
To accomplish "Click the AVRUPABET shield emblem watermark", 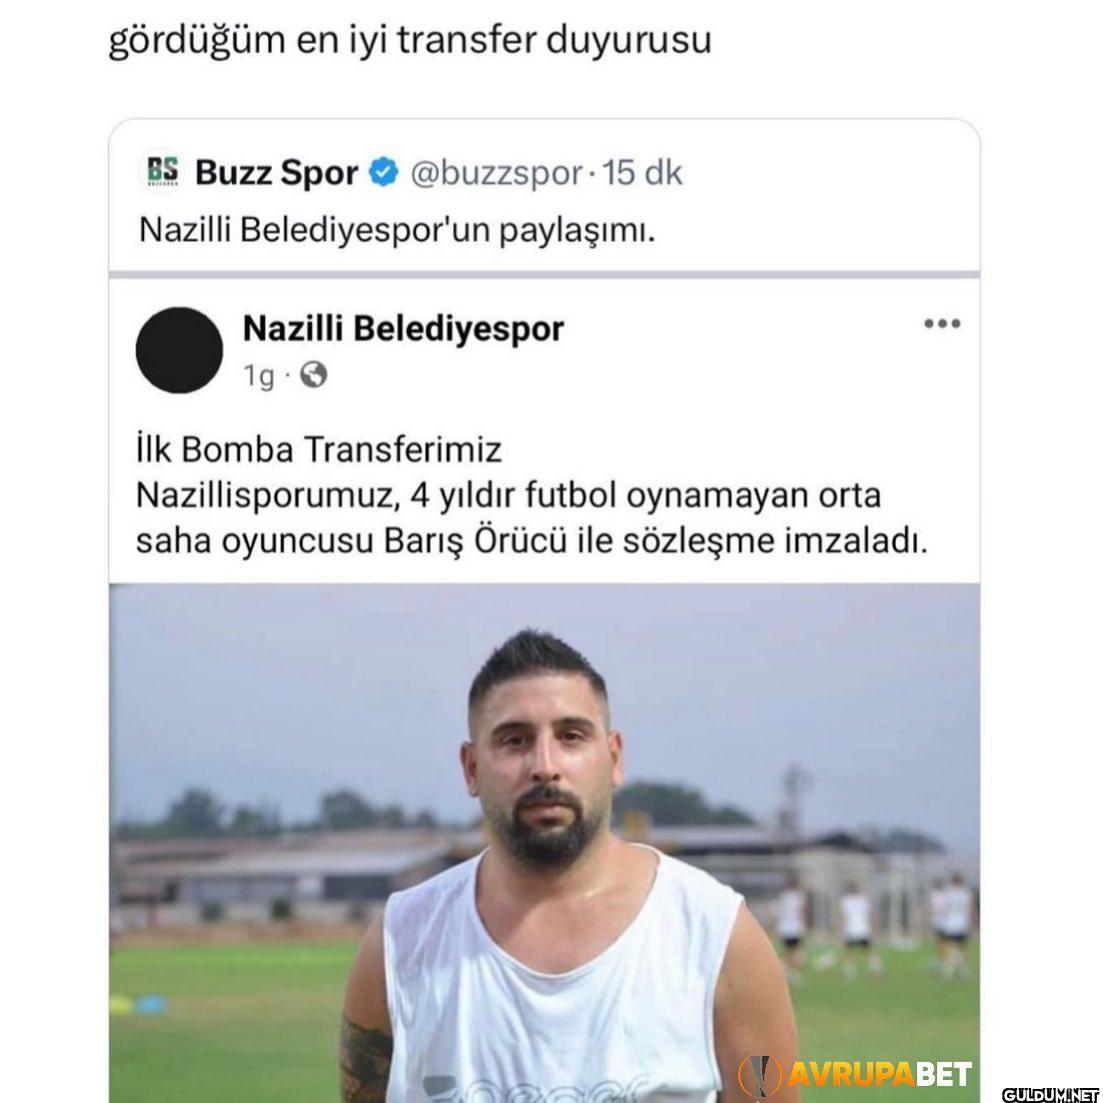I will [760, 1074].
